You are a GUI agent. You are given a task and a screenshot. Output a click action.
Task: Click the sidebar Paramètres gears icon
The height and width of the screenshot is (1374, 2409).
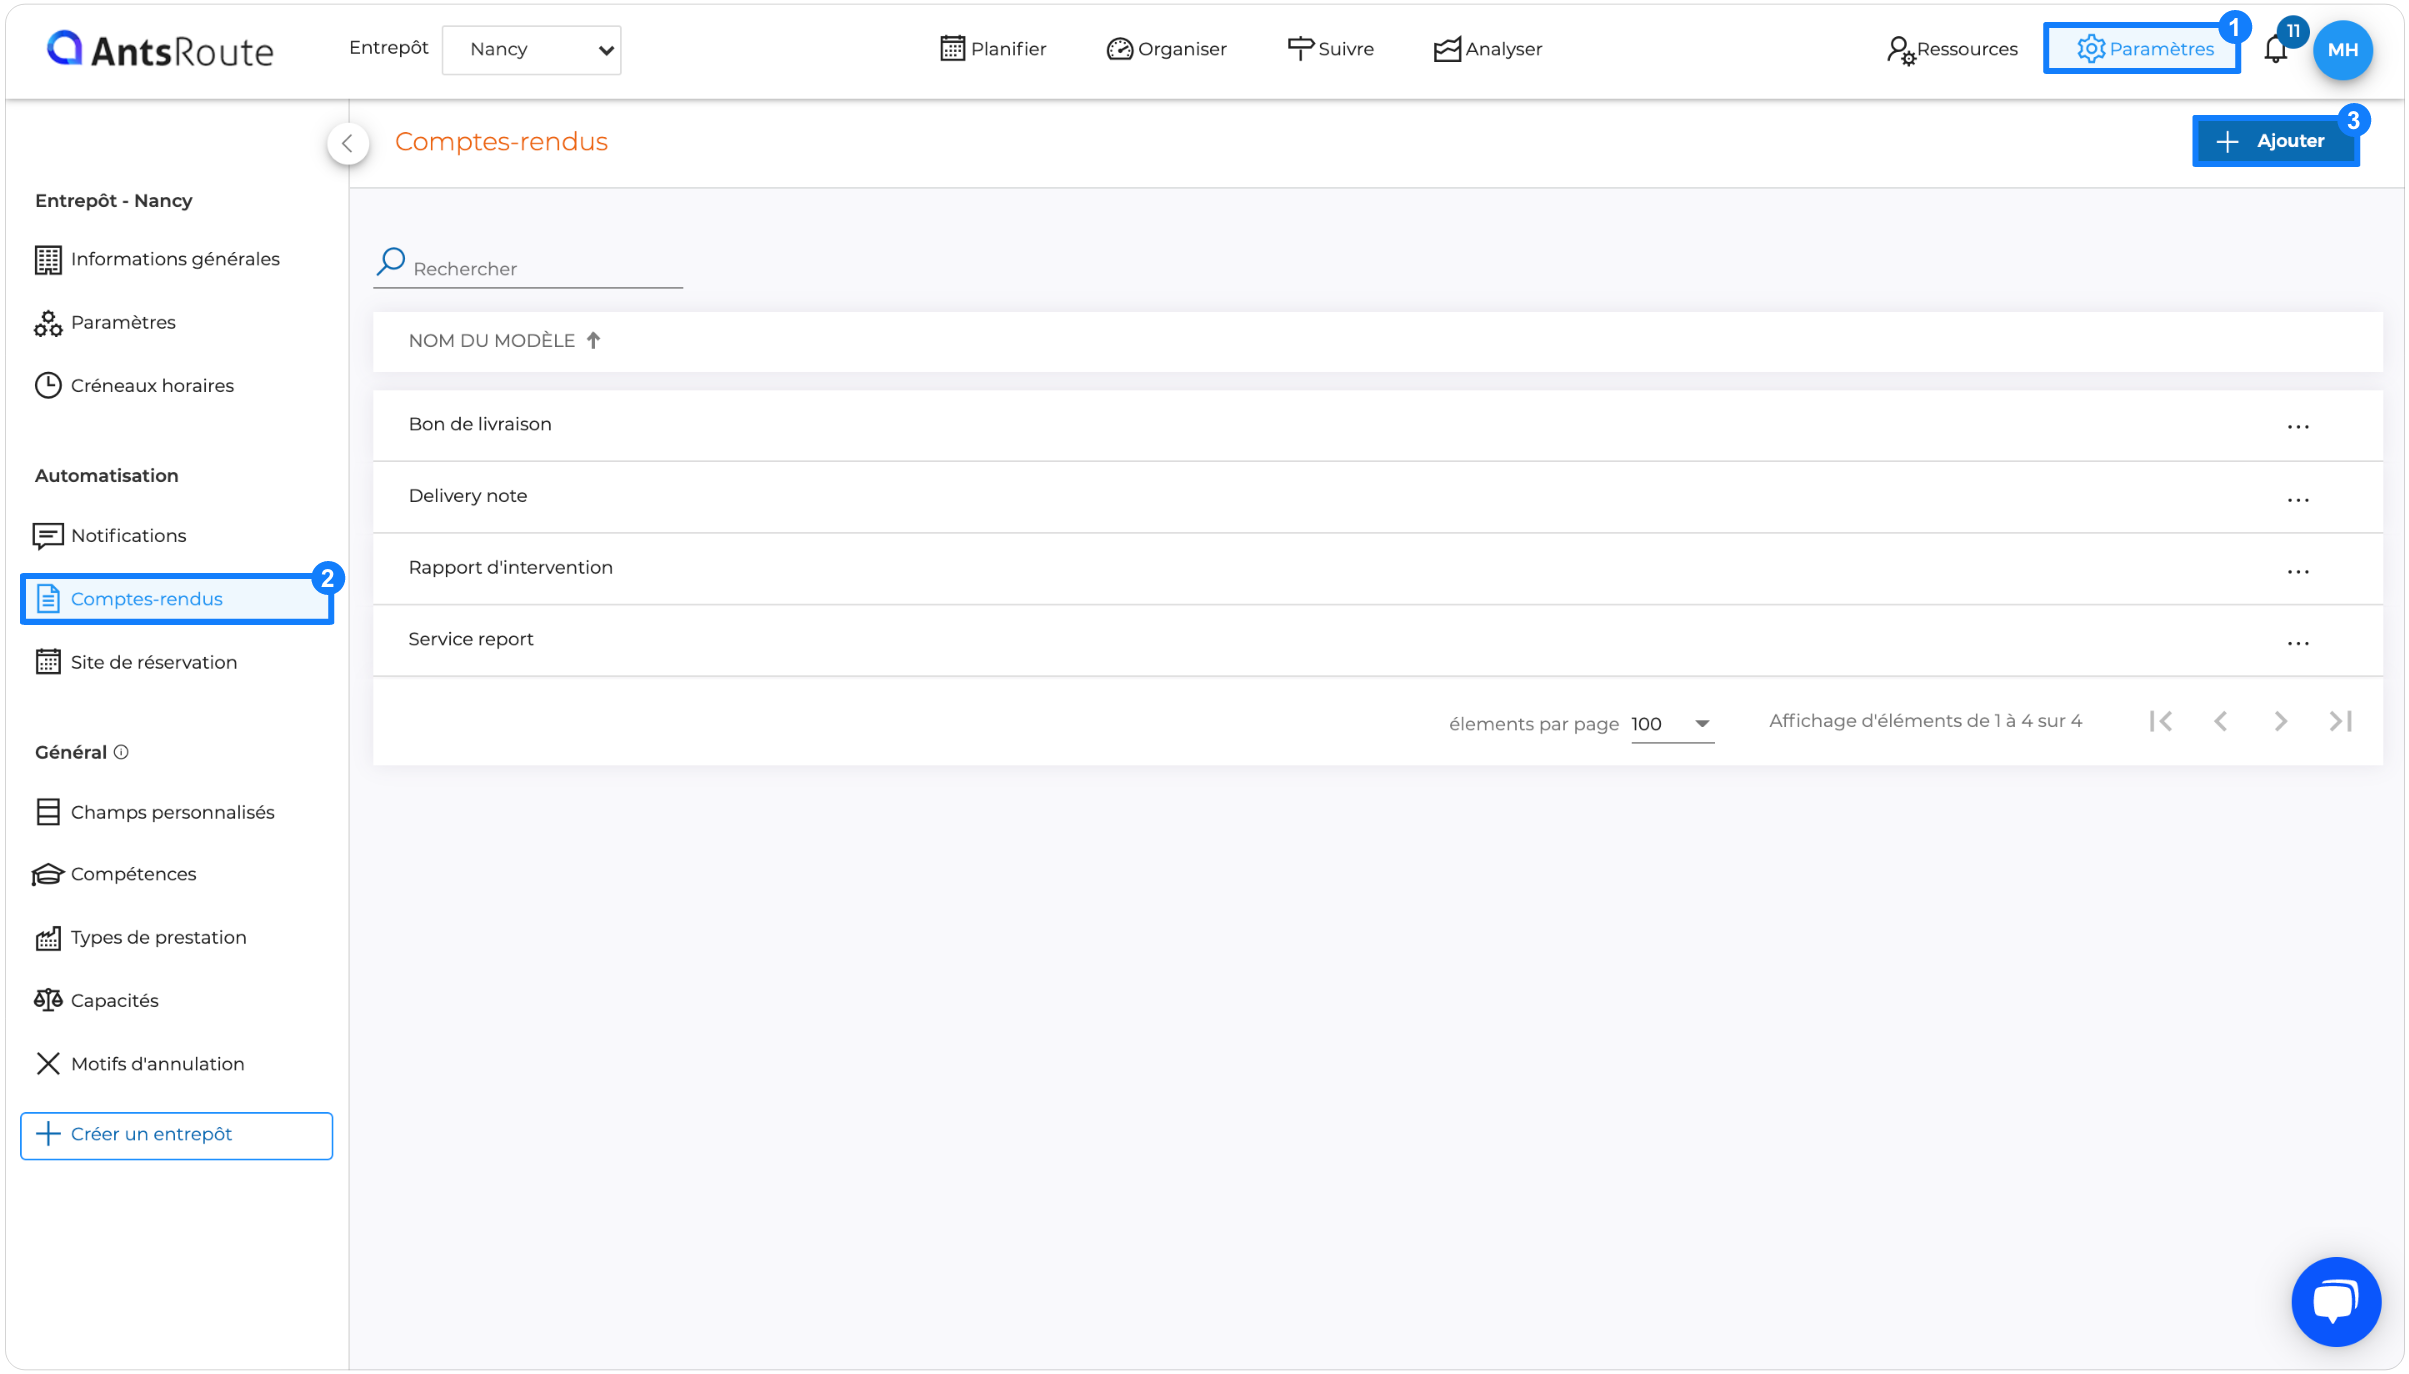click(x=47, y=323)
